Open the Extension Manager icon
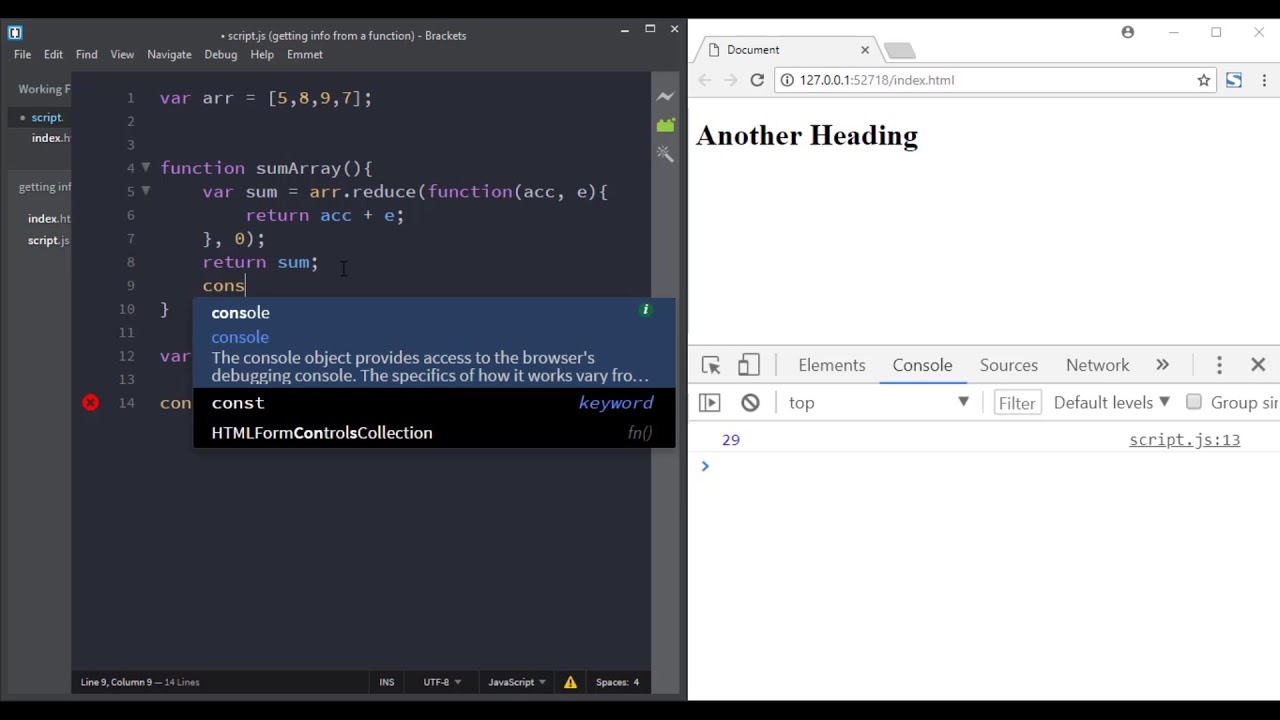Viewport: 1280px width, 720px height. pyautogui.click(x=665, y=125)
